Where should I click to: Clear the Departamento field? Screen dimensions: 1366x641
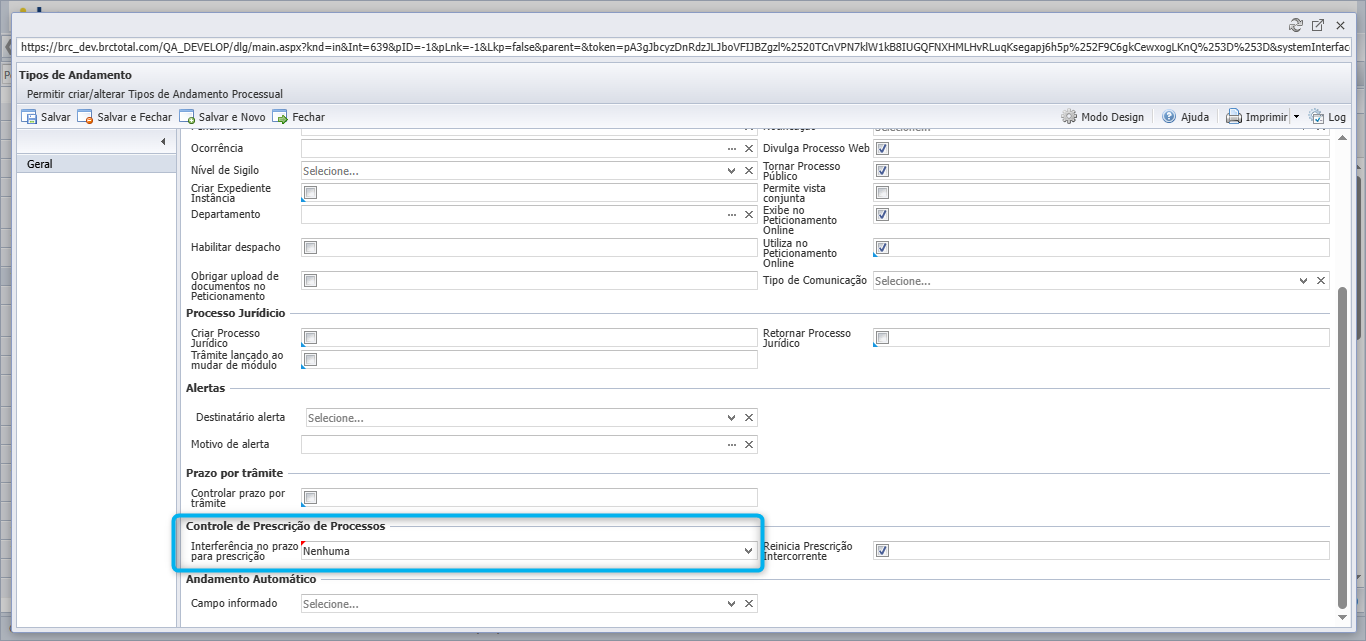(748, 215)
